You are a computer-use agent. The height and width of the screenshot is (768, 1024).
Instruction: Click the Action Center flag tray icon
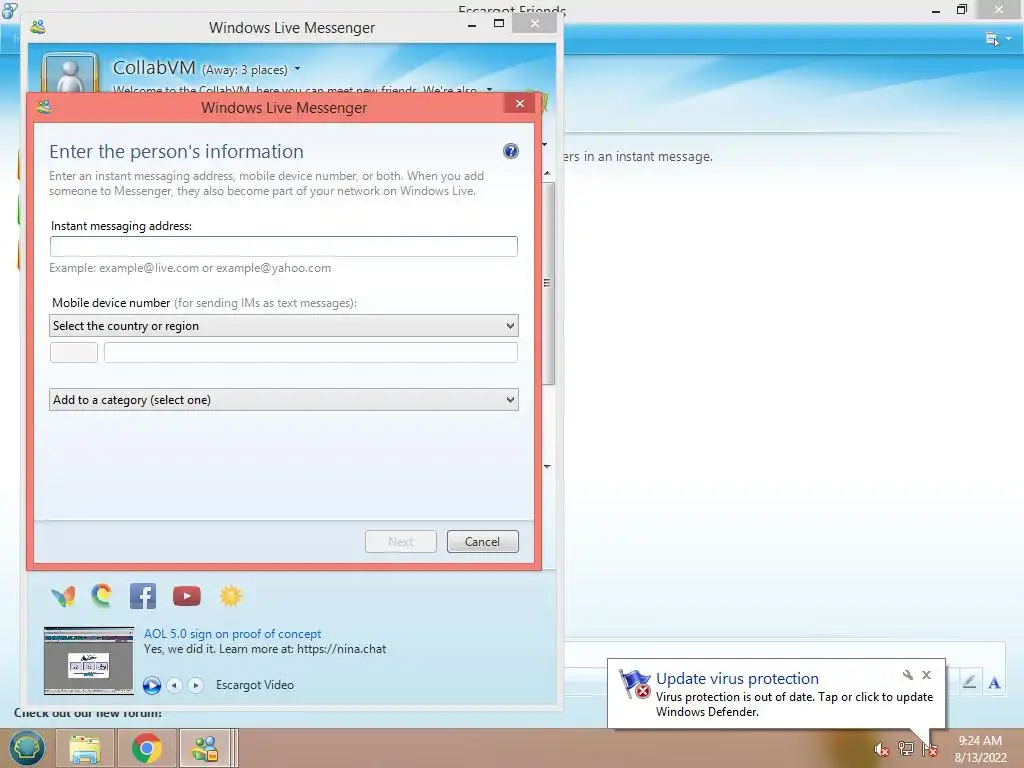[929, 749]
